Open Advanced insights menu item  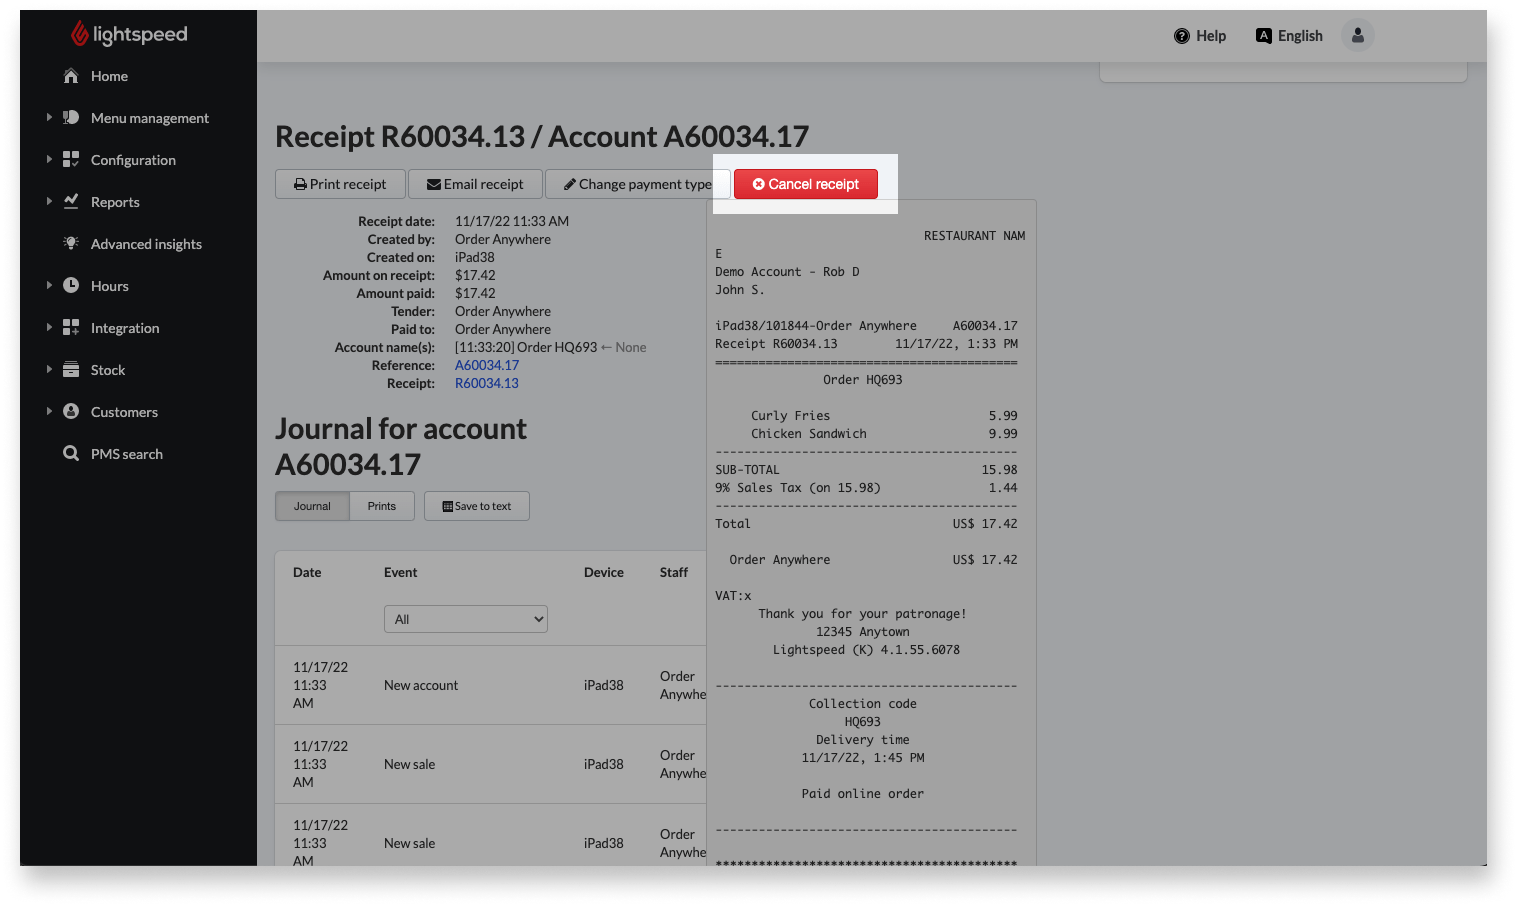coord(146,244)
